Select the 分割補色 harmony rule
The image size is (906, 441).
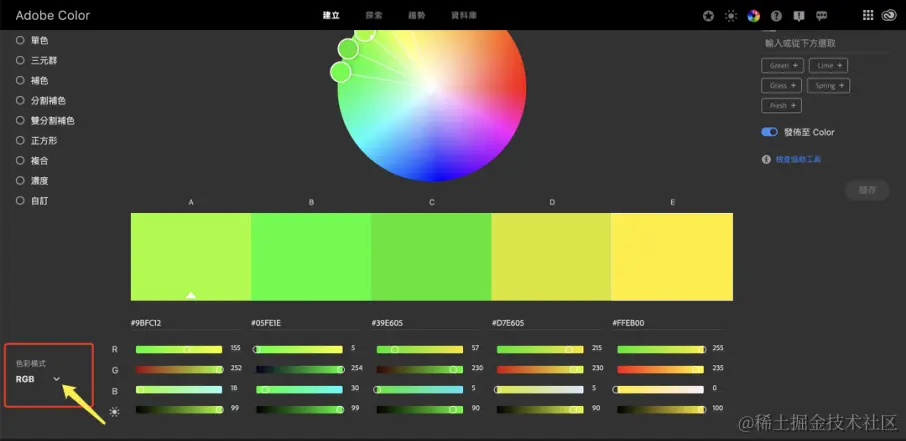point(41,101)
